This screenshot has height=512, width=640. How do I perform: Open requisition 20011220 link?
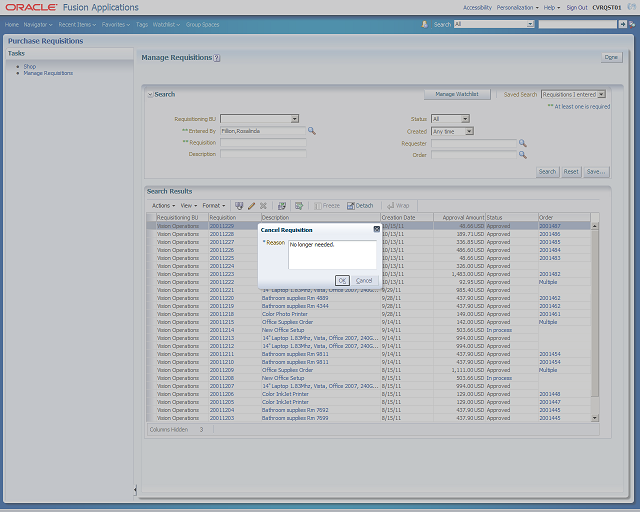pyautogui.click(x=222, y=298)
